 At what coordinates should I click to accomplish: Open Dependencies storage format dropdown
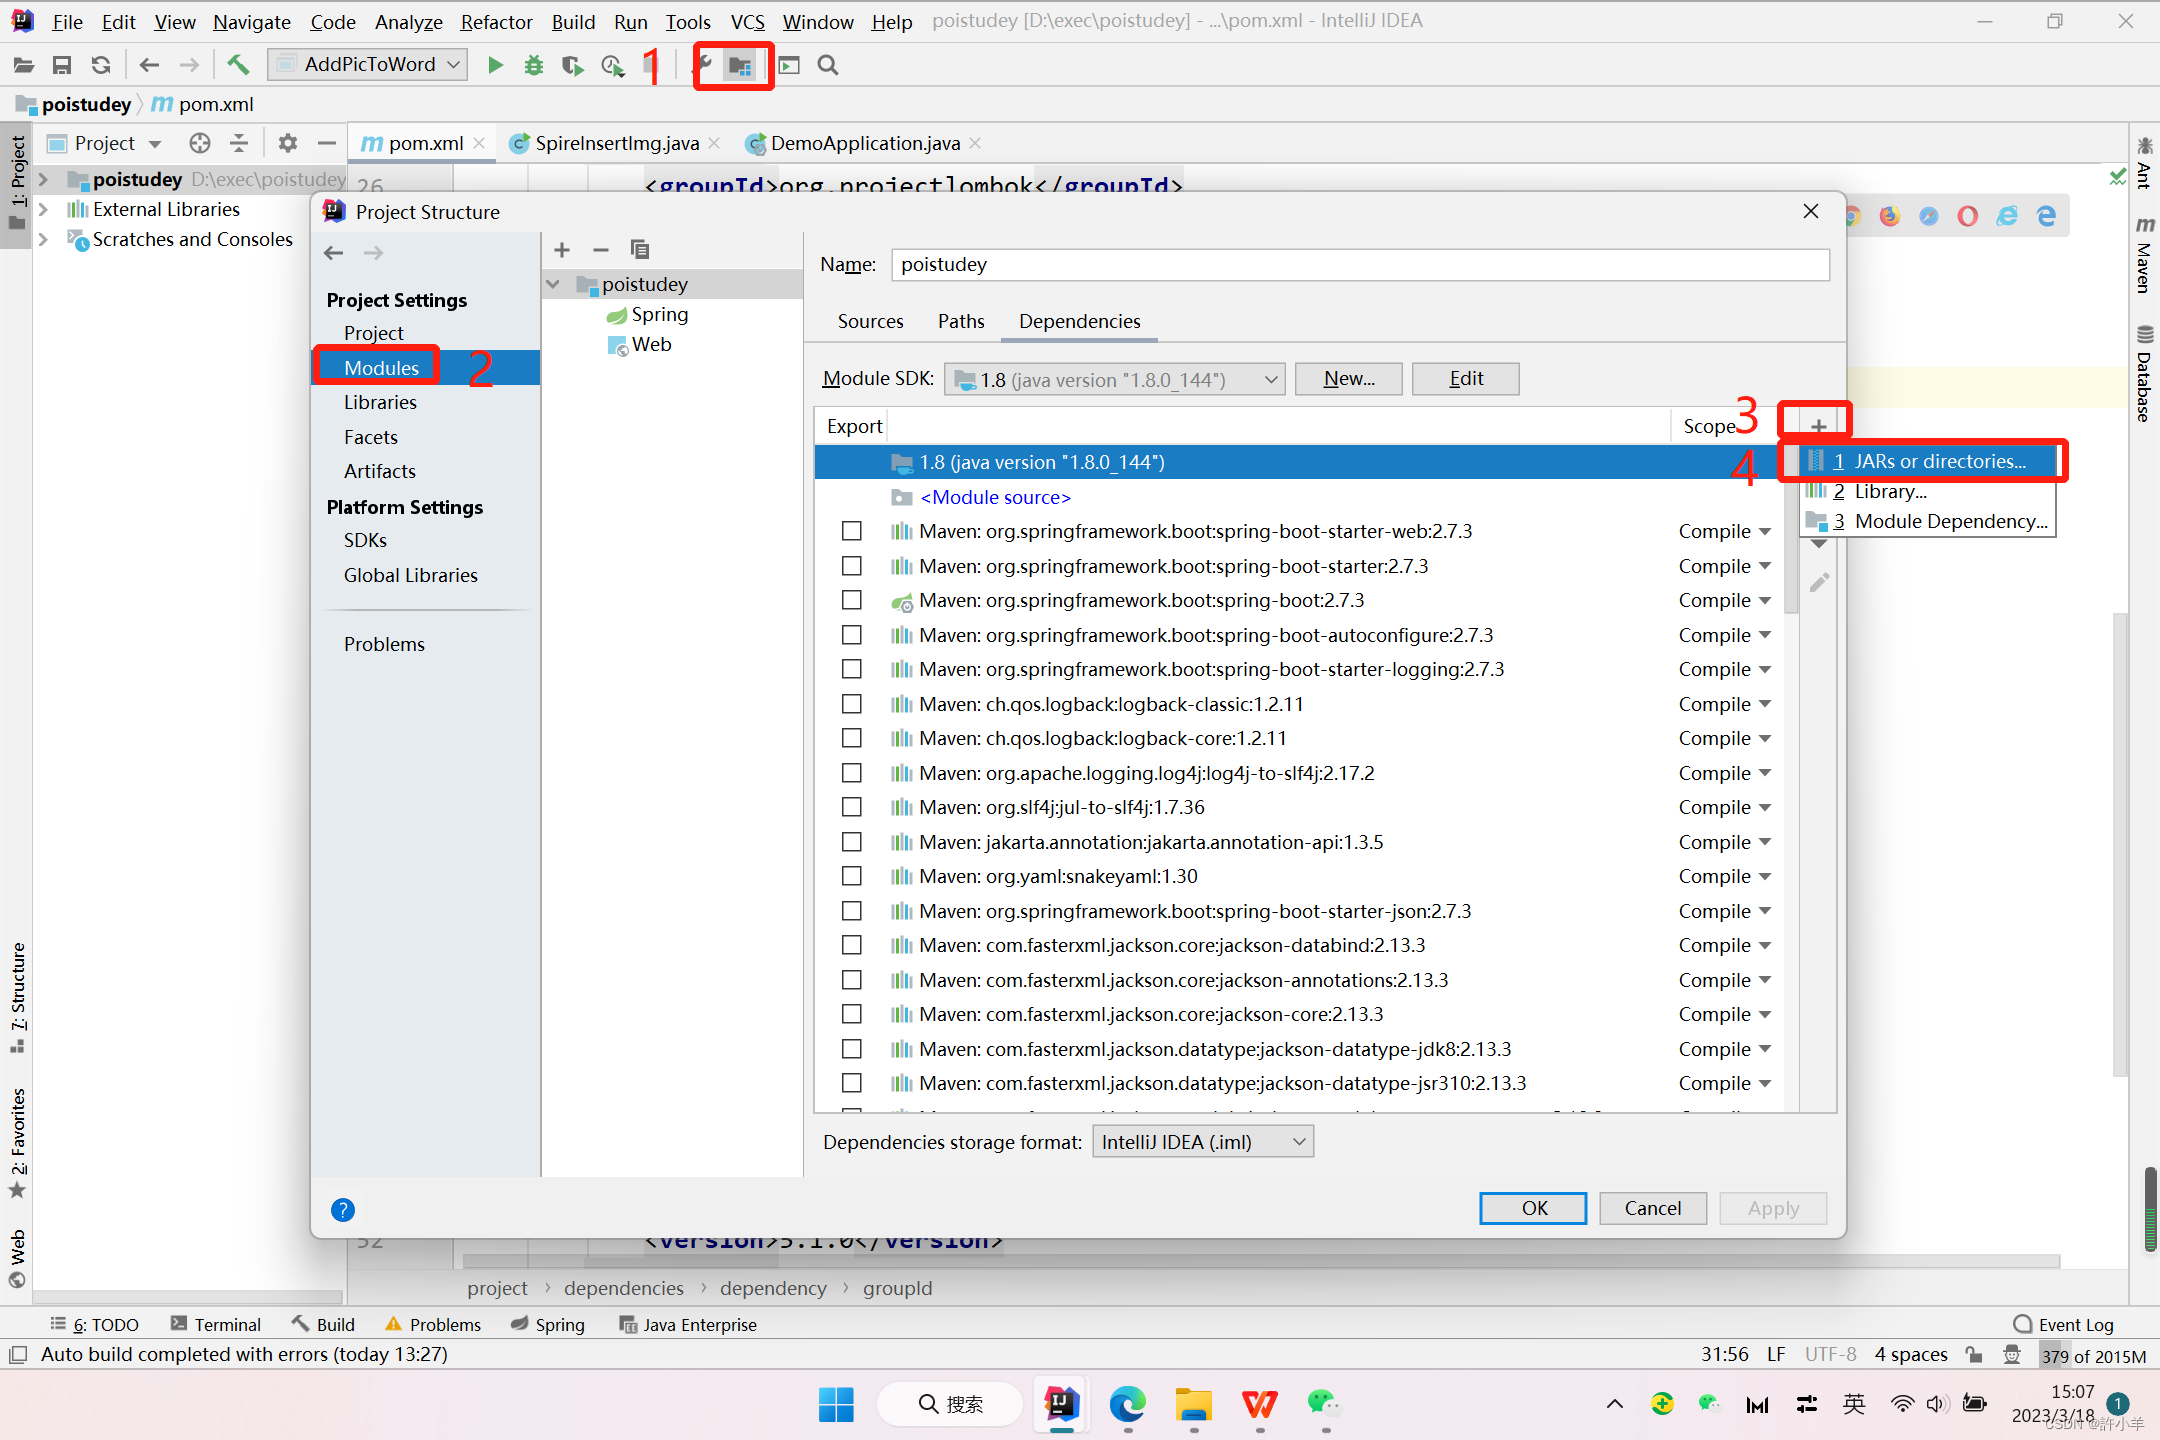click(1203, 1142)
